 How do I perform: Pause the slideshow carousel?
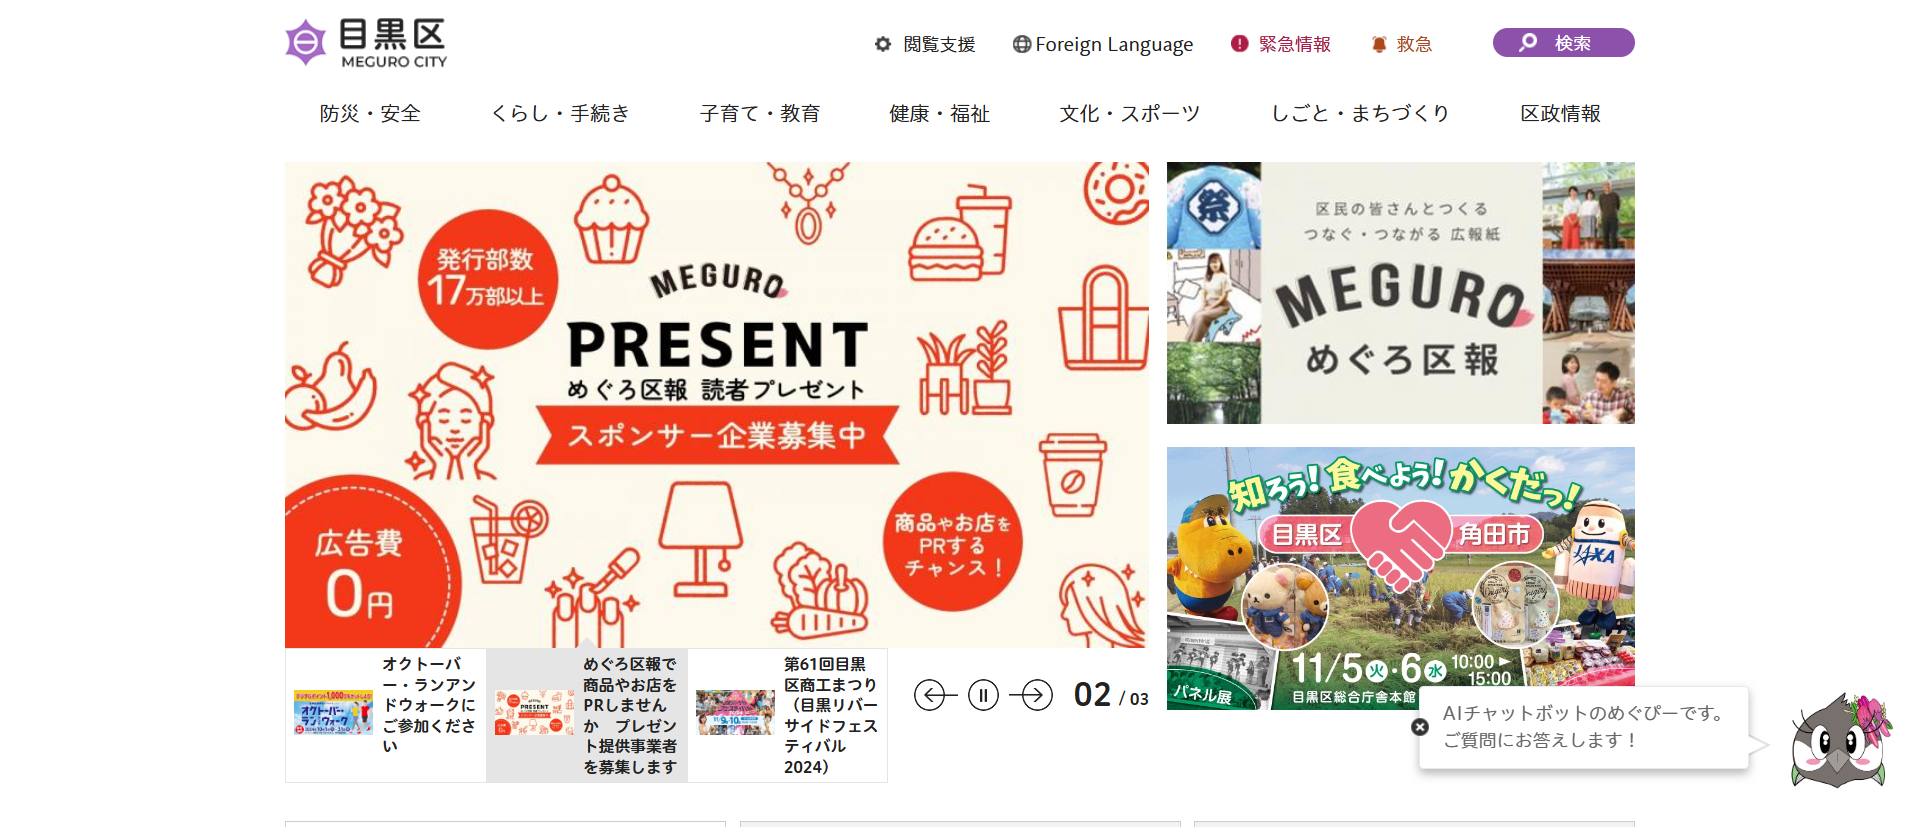983,694
